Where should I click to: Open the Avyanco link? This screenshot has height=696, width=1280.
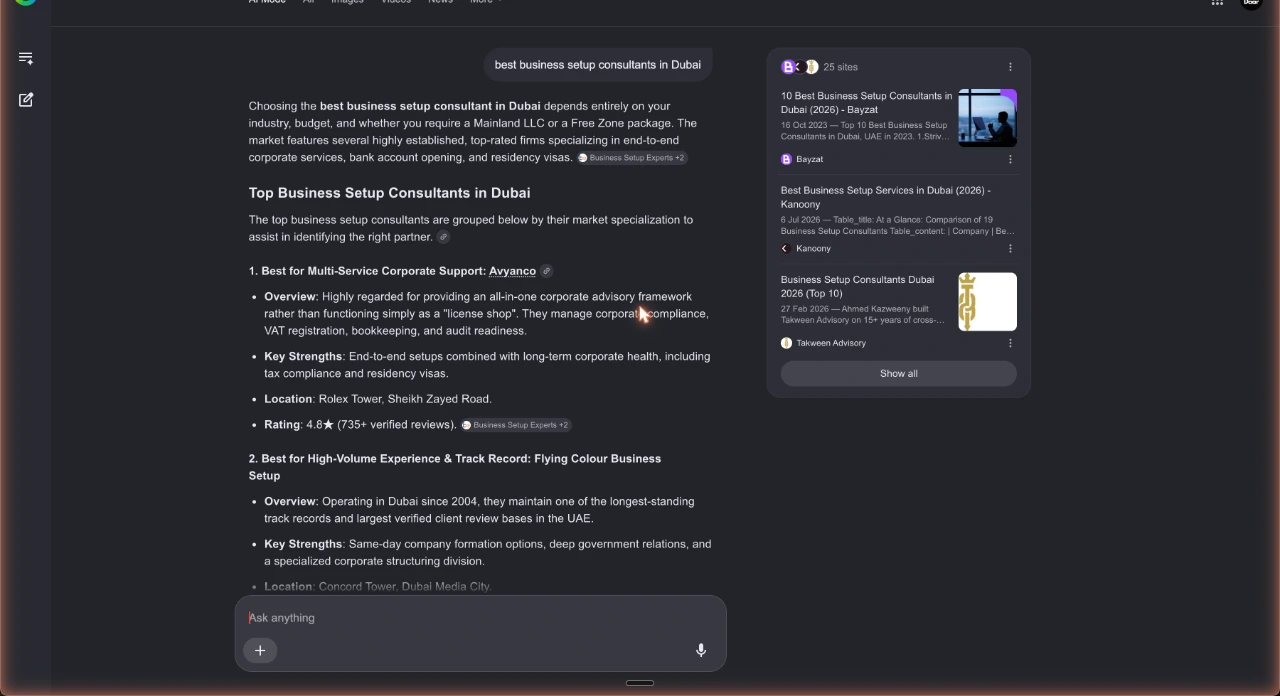tap(512, 271)
